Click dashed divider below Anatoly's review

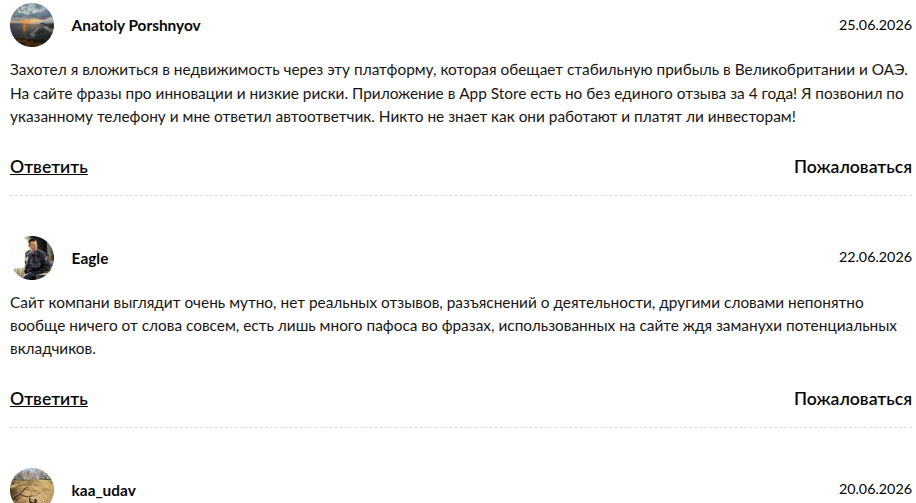pos(461,196)
